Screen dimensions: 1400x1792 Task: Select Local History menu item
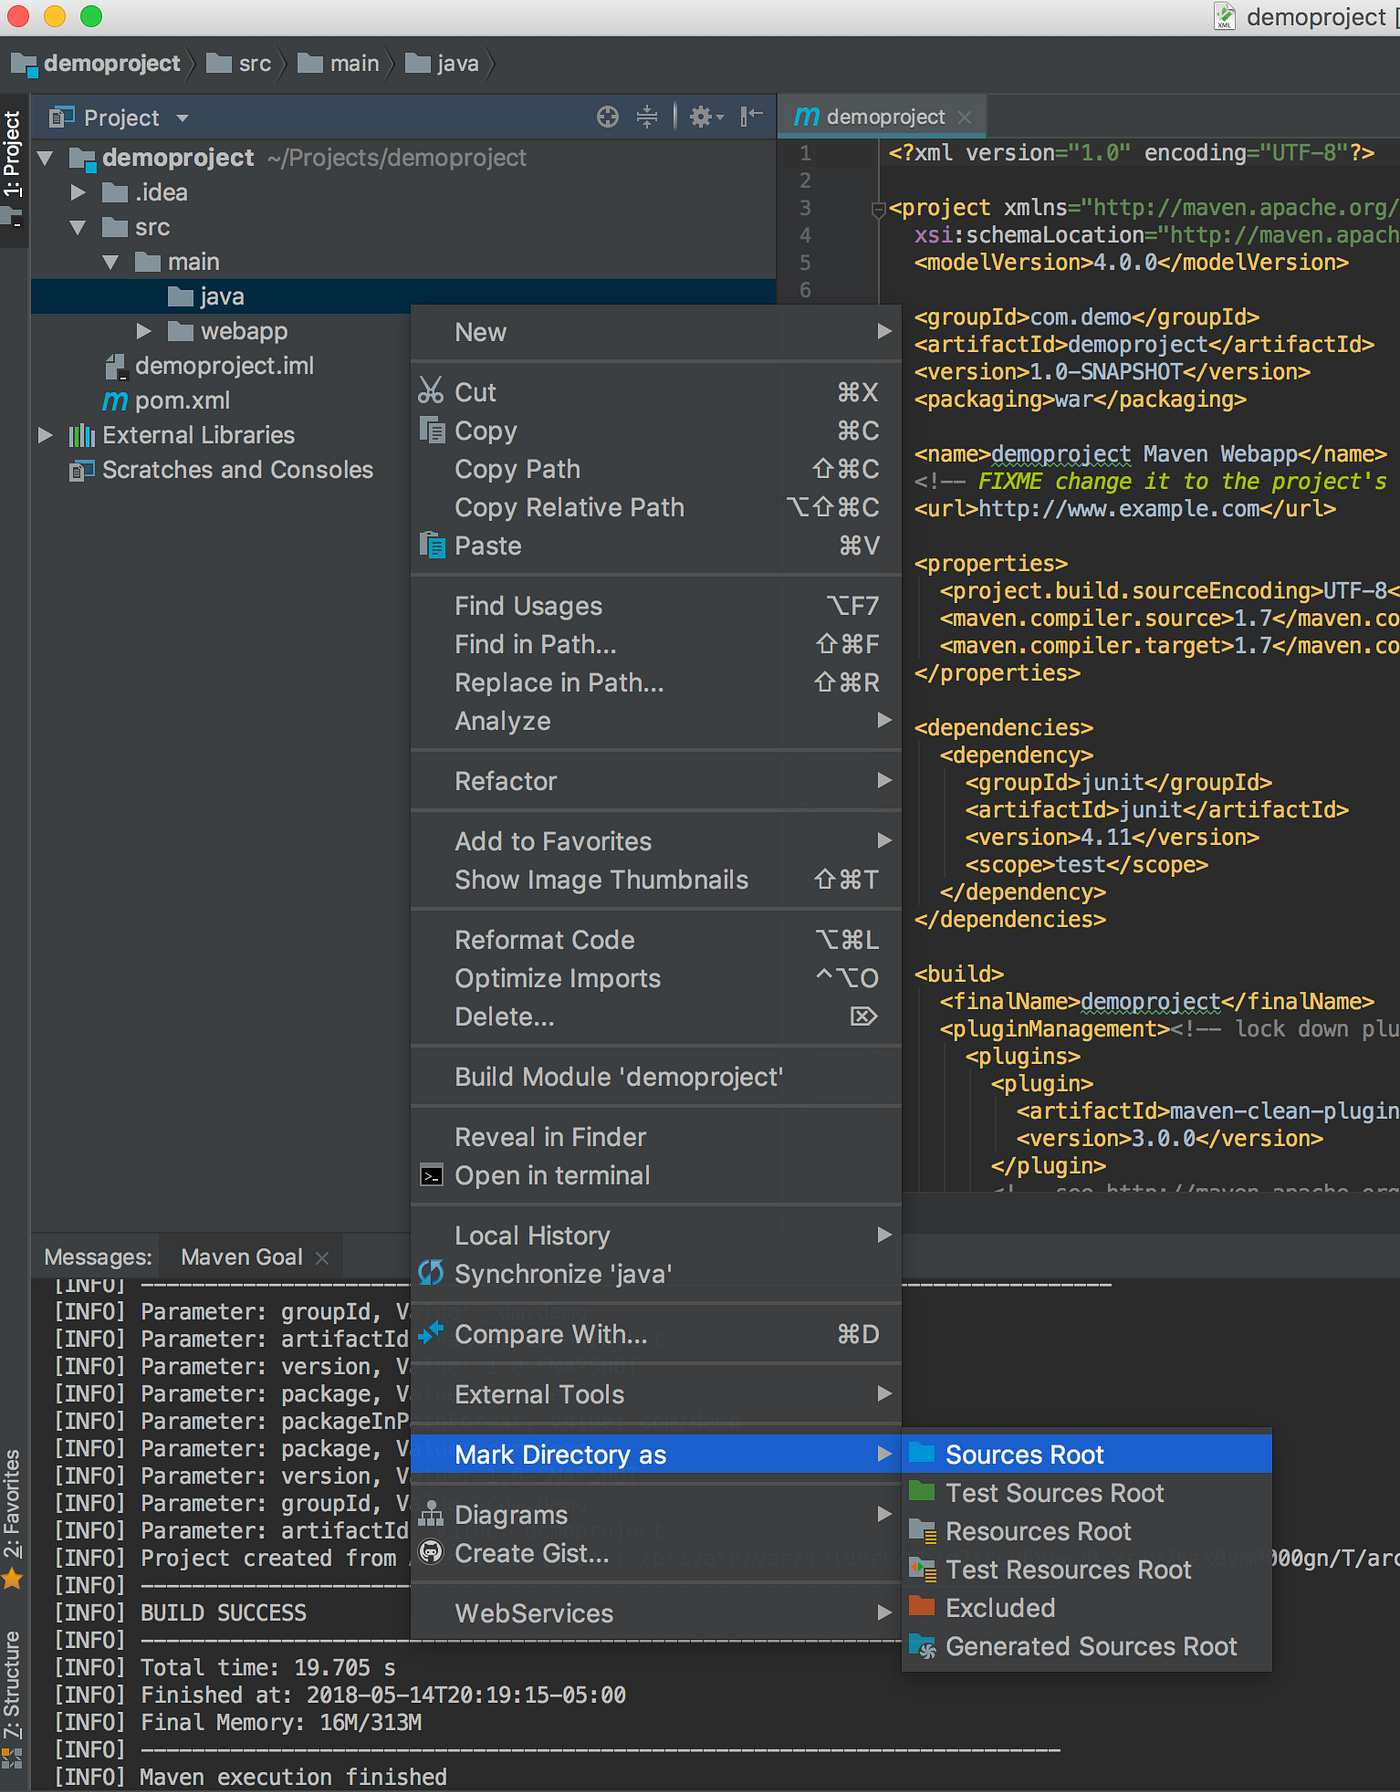click(x=656, y=1235)
